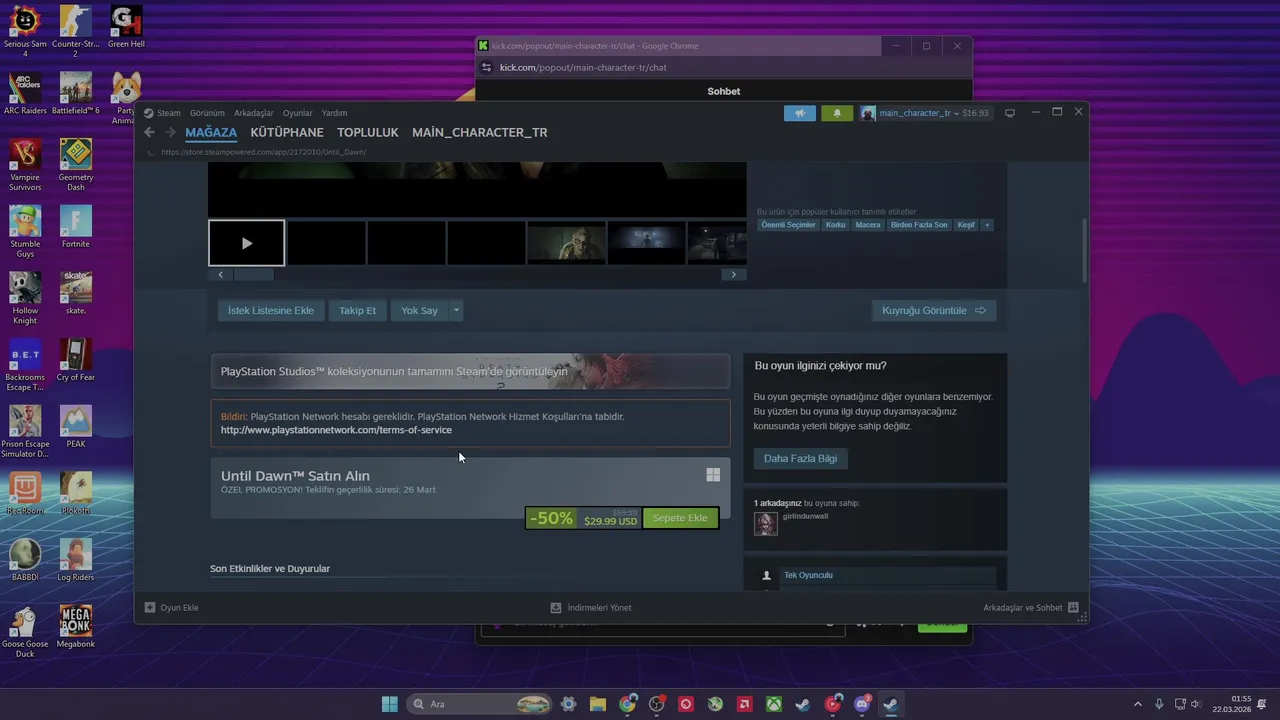Open Arkadaşlar ve Sohbet friends panel
This screenshot has height=720, width=1280.
tap(1030, 607)
